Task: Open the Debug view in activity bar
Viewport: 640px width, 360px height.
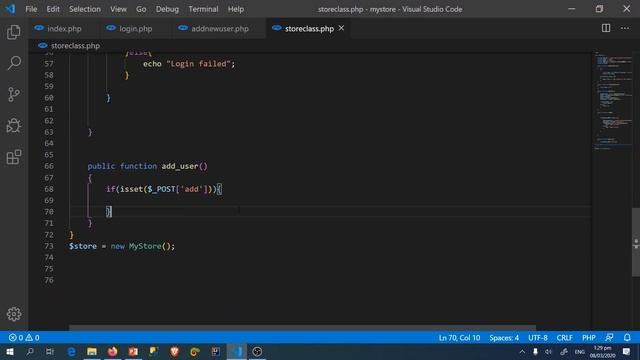Action: 14,126
